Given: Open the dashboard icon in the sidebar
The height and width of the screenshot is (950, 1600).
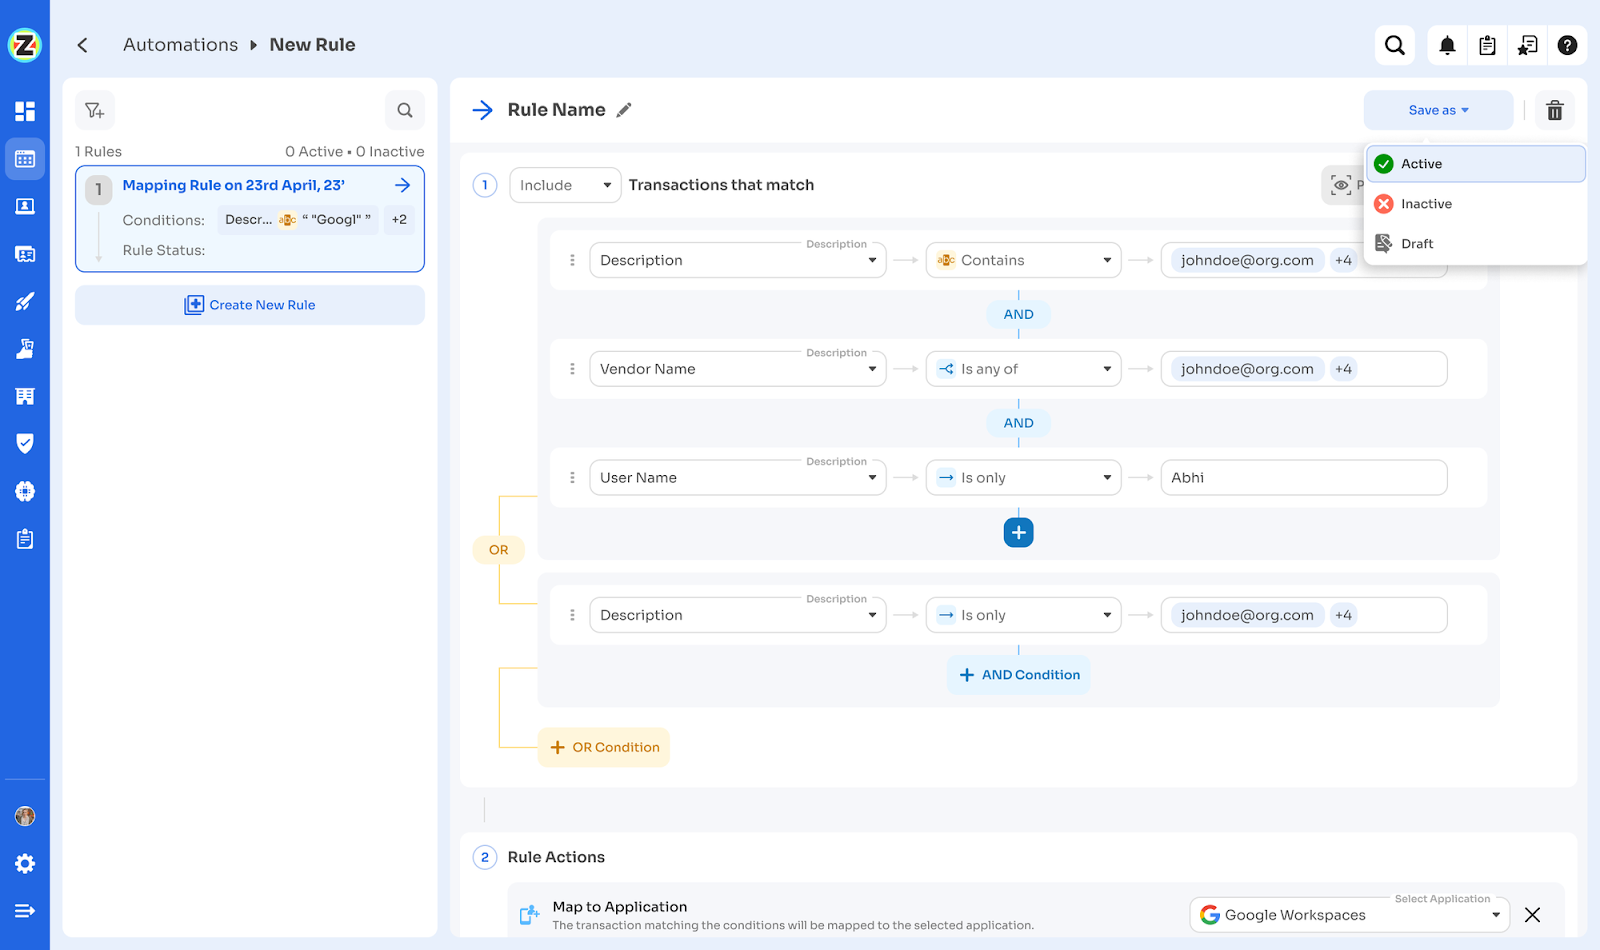Looking at the screenshot, I should (x=25, y=111).
